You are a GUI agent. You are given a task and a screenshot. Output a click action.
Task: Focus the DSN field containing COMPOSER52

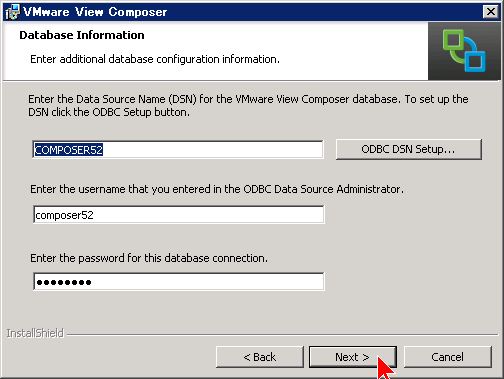(178, 150)
